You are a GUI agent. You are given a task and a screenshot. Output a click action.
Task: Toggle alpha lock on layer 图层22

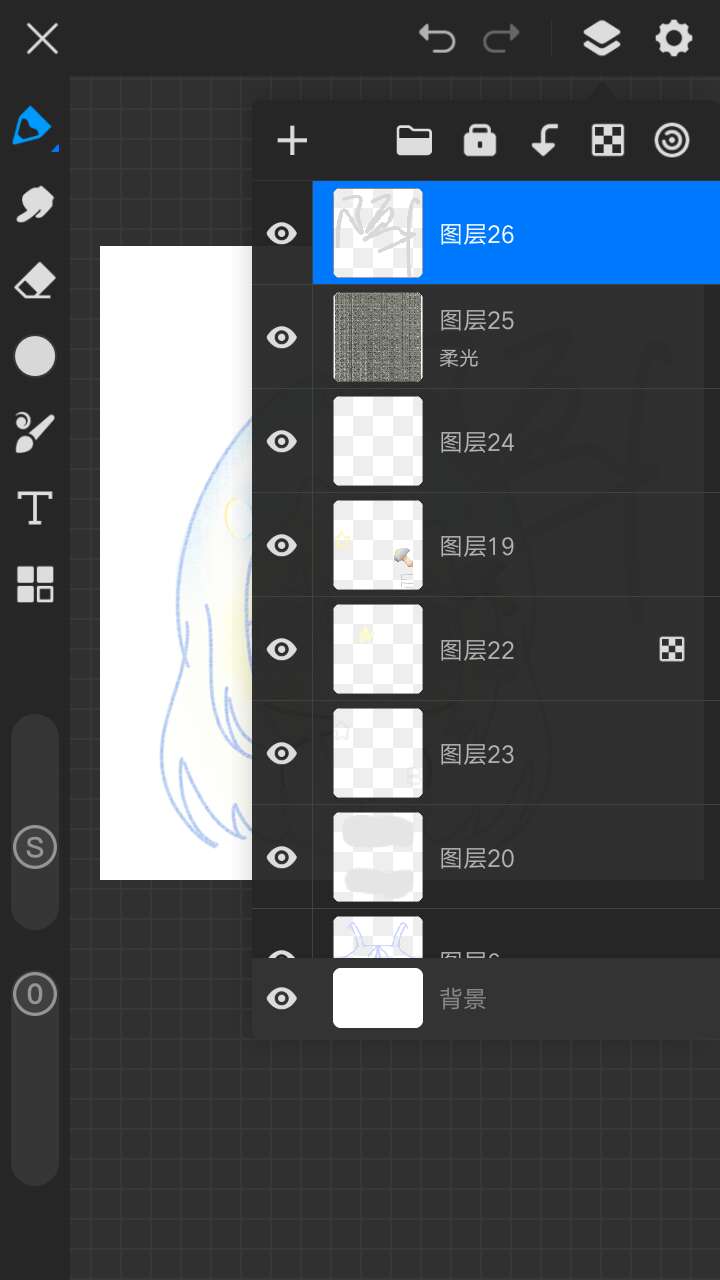(672, 650)
